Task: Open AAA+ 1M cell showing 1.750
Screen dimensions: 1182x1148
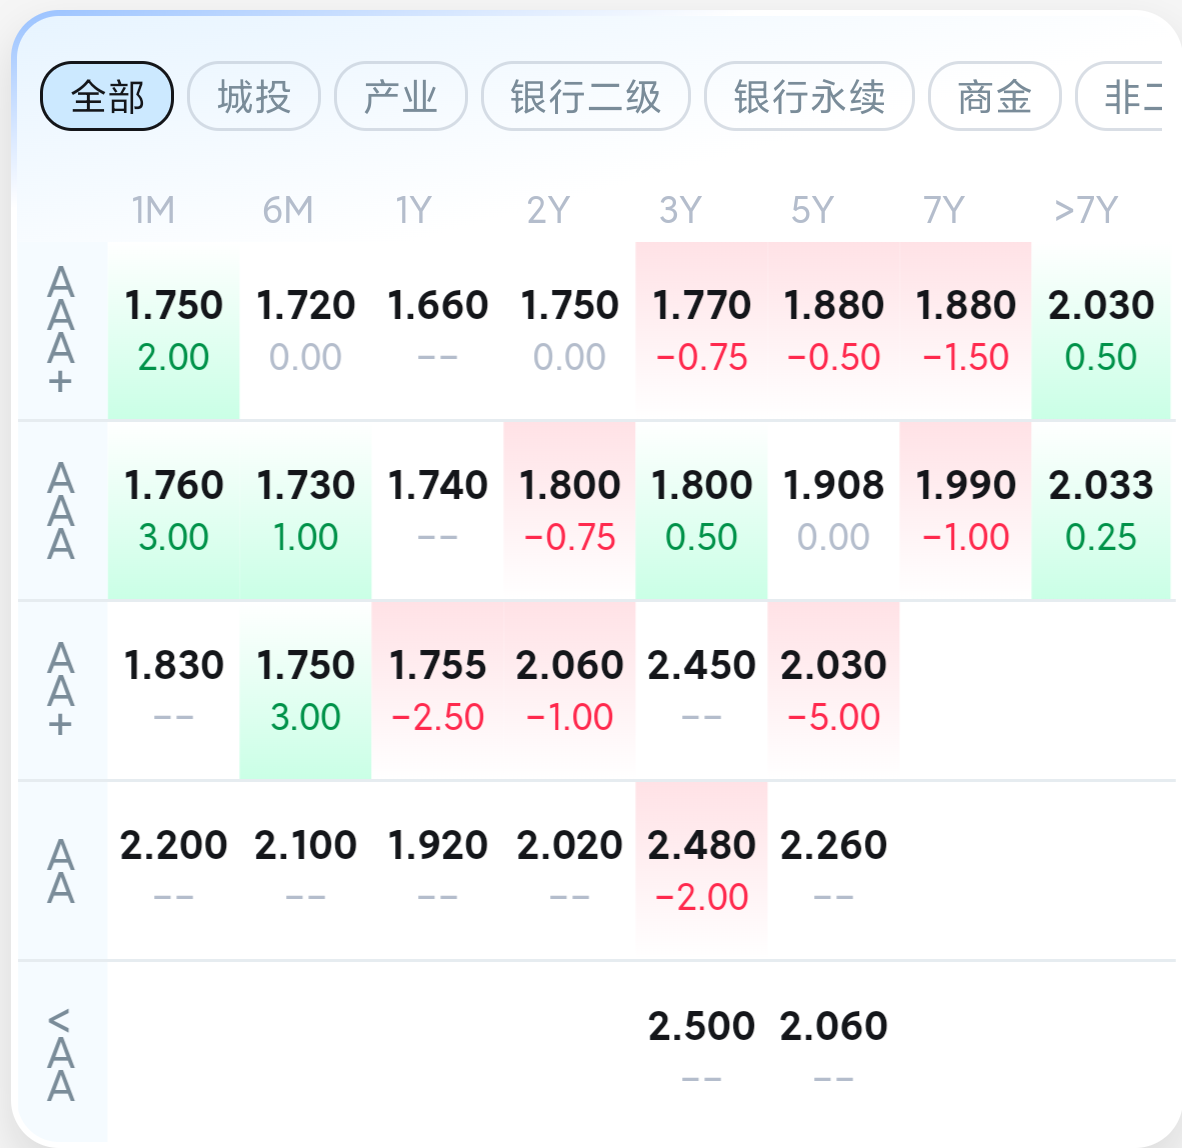Action: [x=174, y=330]
